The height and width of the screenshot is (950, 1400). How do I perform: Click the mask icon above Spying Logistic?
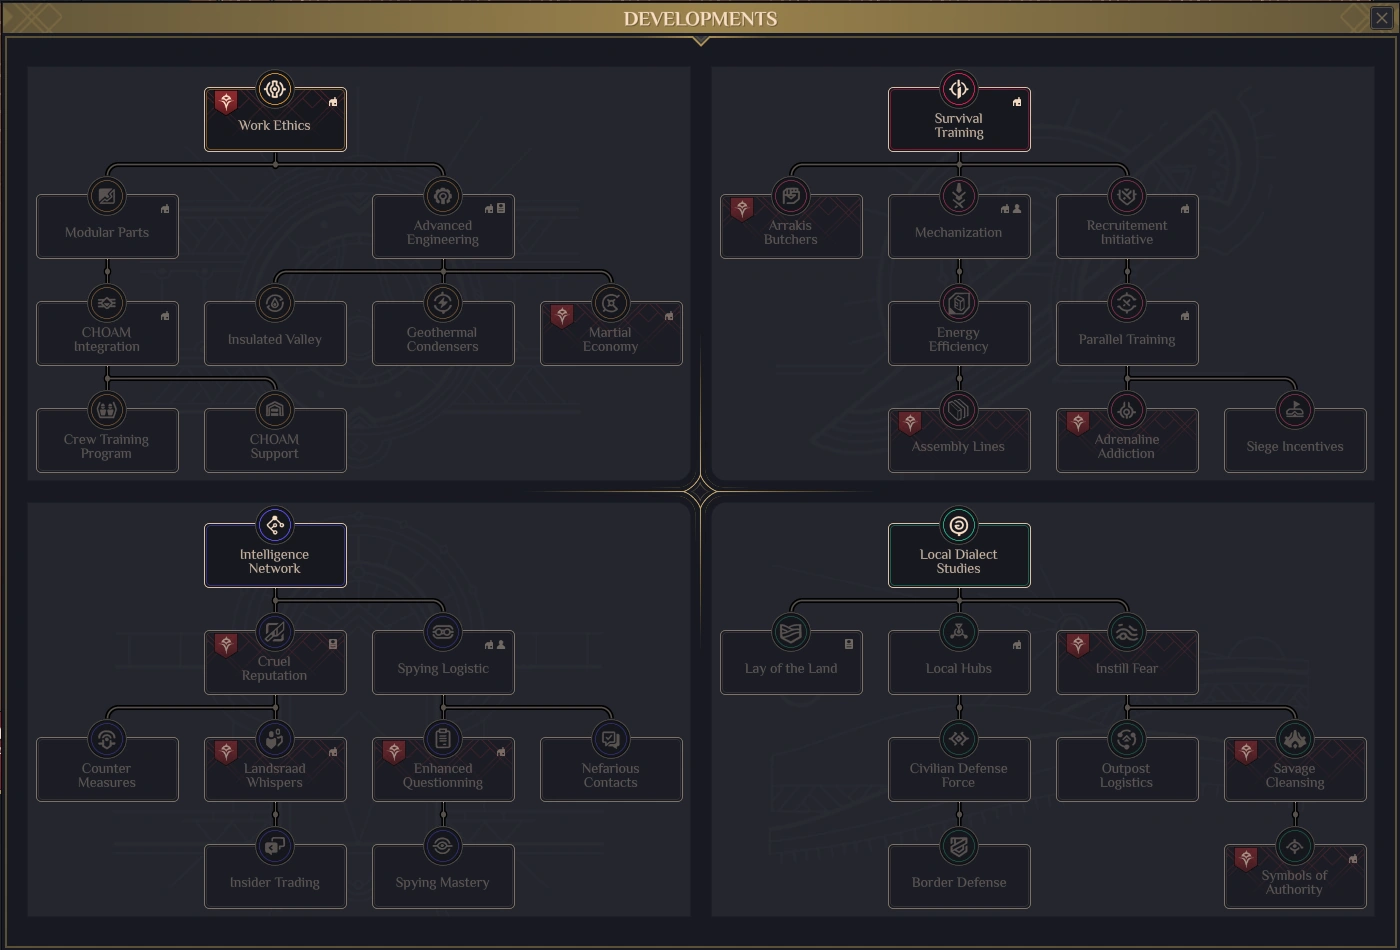coord(443,632)
